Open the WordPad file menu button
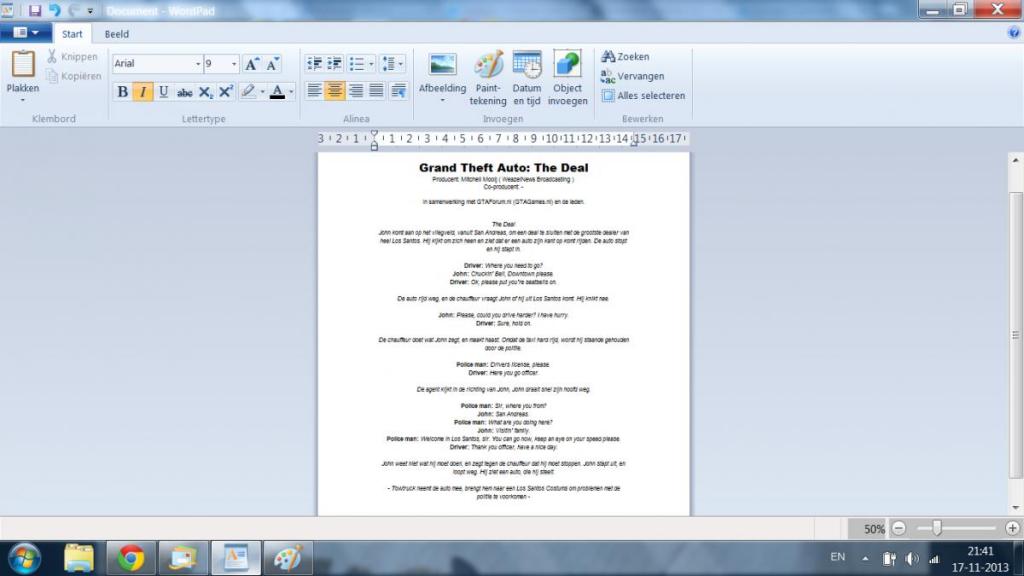The height and width of the screenshot is (576, 1024). point(26,33)
